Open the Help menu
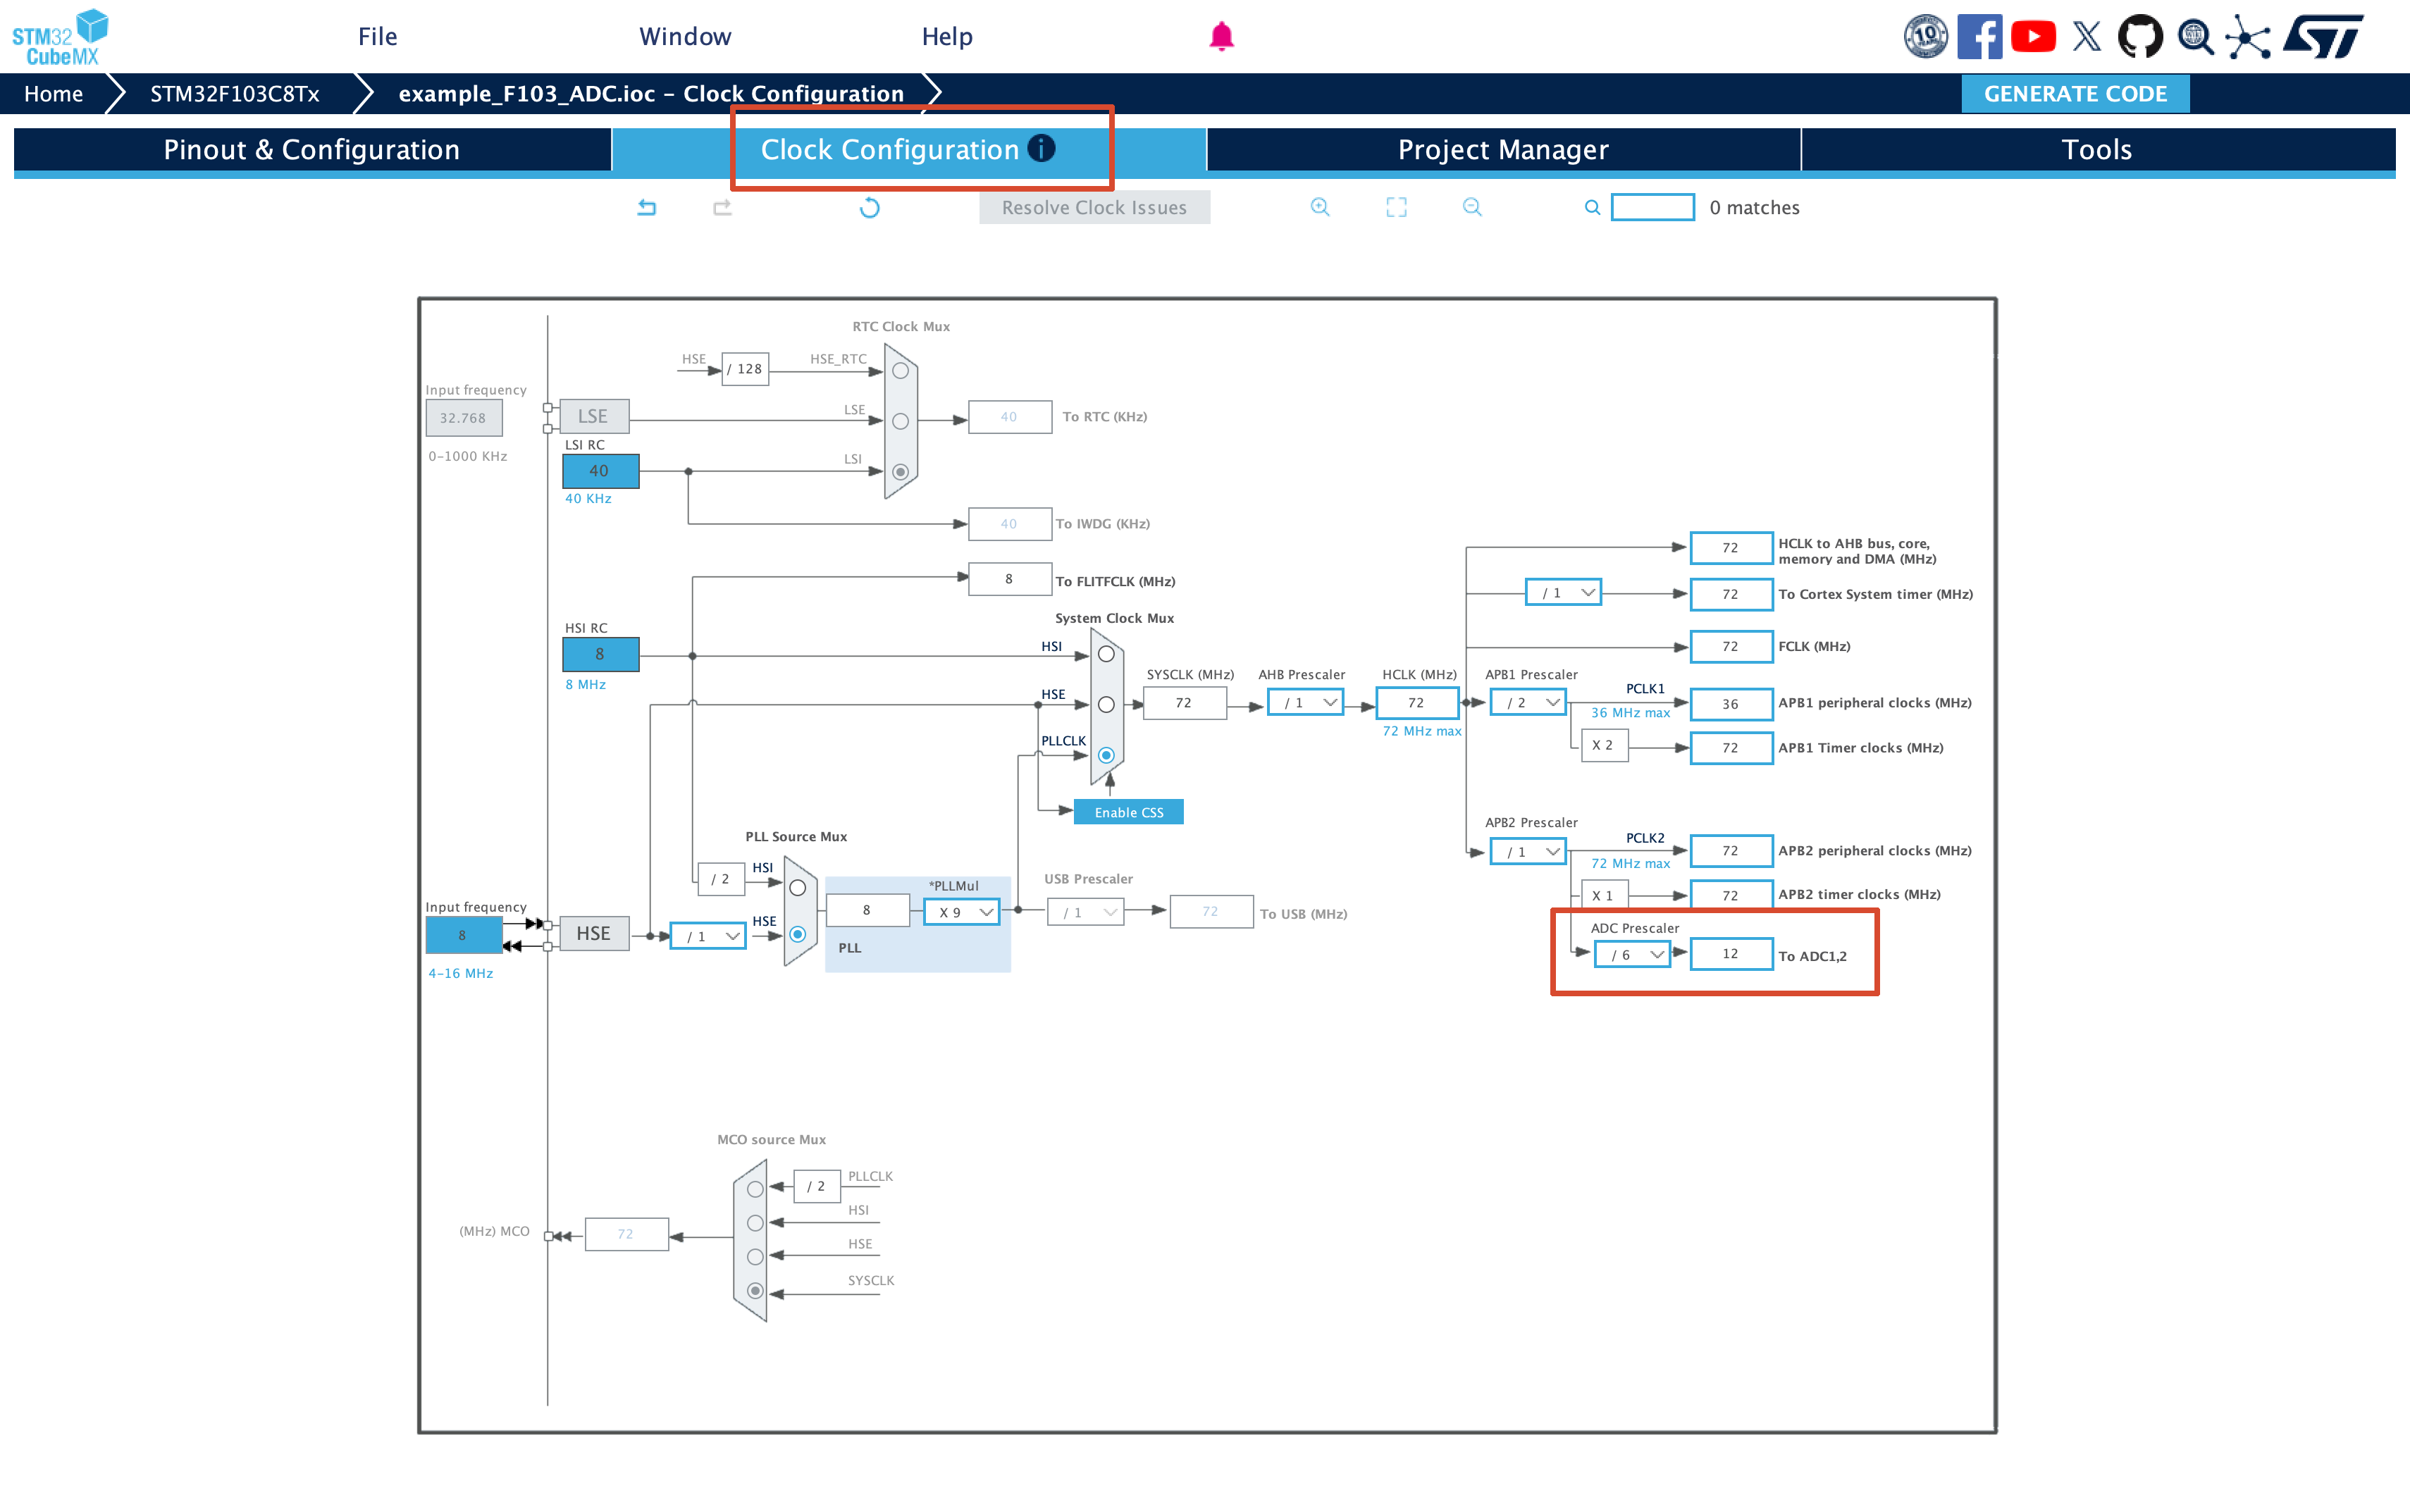This screenshot has width=2410, height=1512. point(947,37)
